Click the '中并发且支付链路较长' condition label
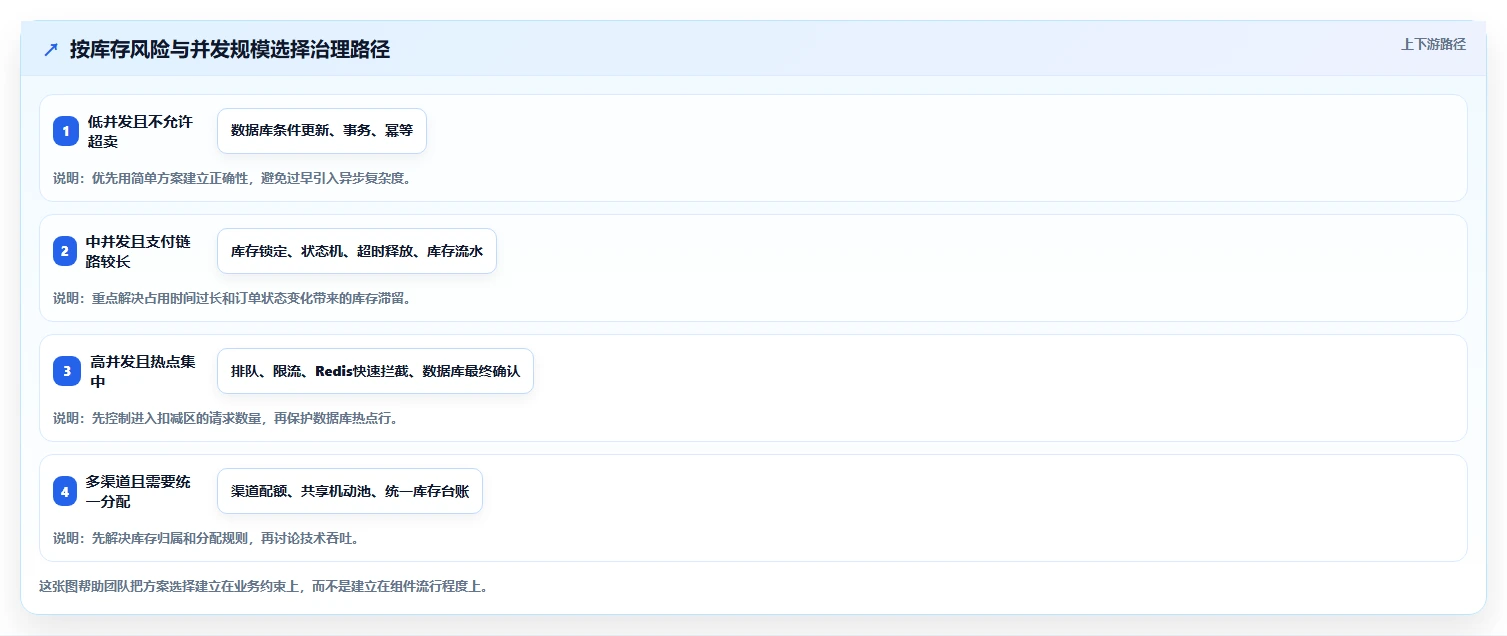 (138, 251)
